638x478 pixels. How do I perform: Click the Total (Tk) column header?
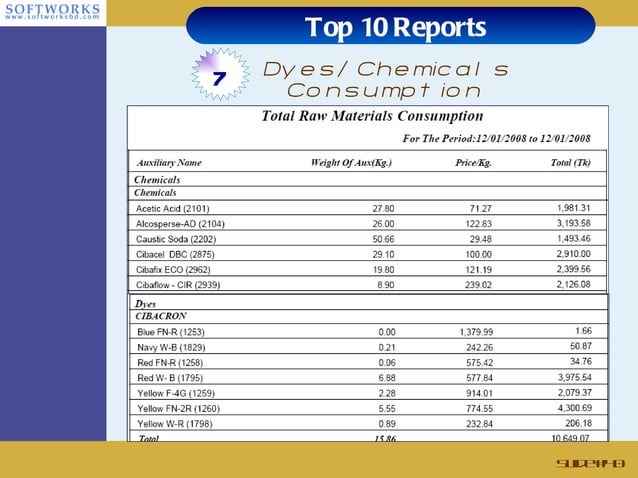coord(570,163)
